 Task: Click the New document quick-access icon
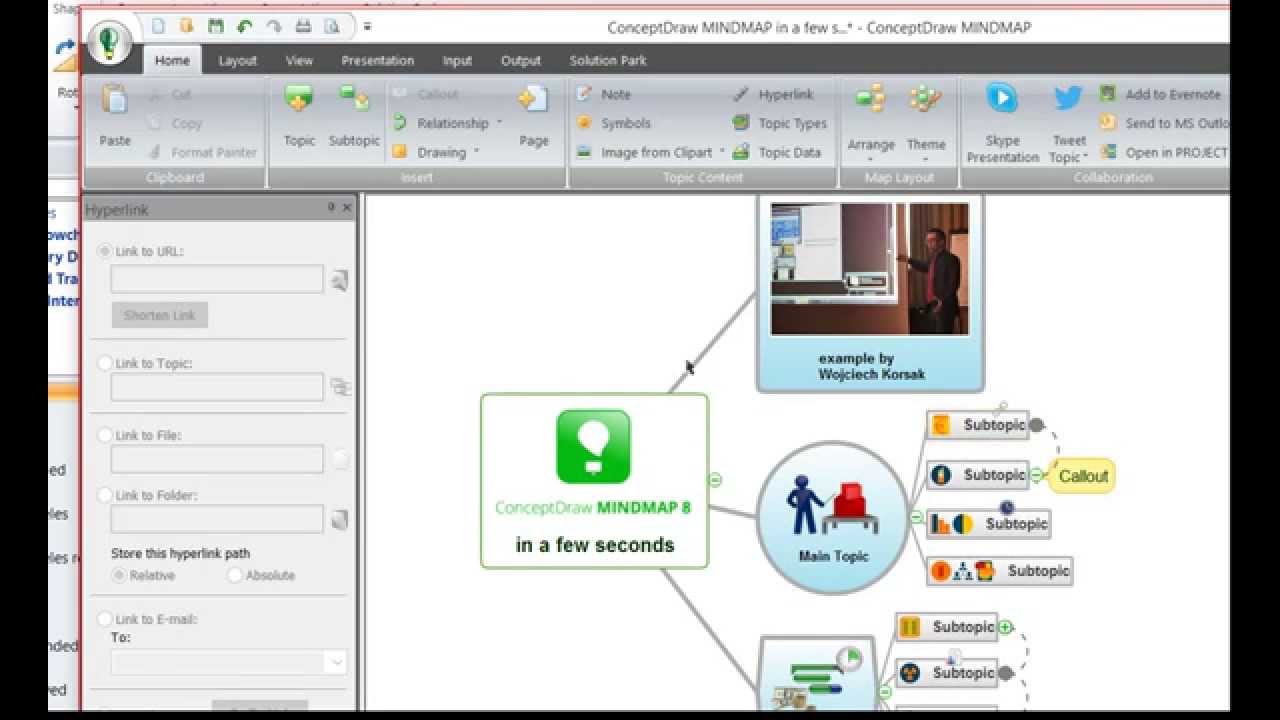point(158,27)
